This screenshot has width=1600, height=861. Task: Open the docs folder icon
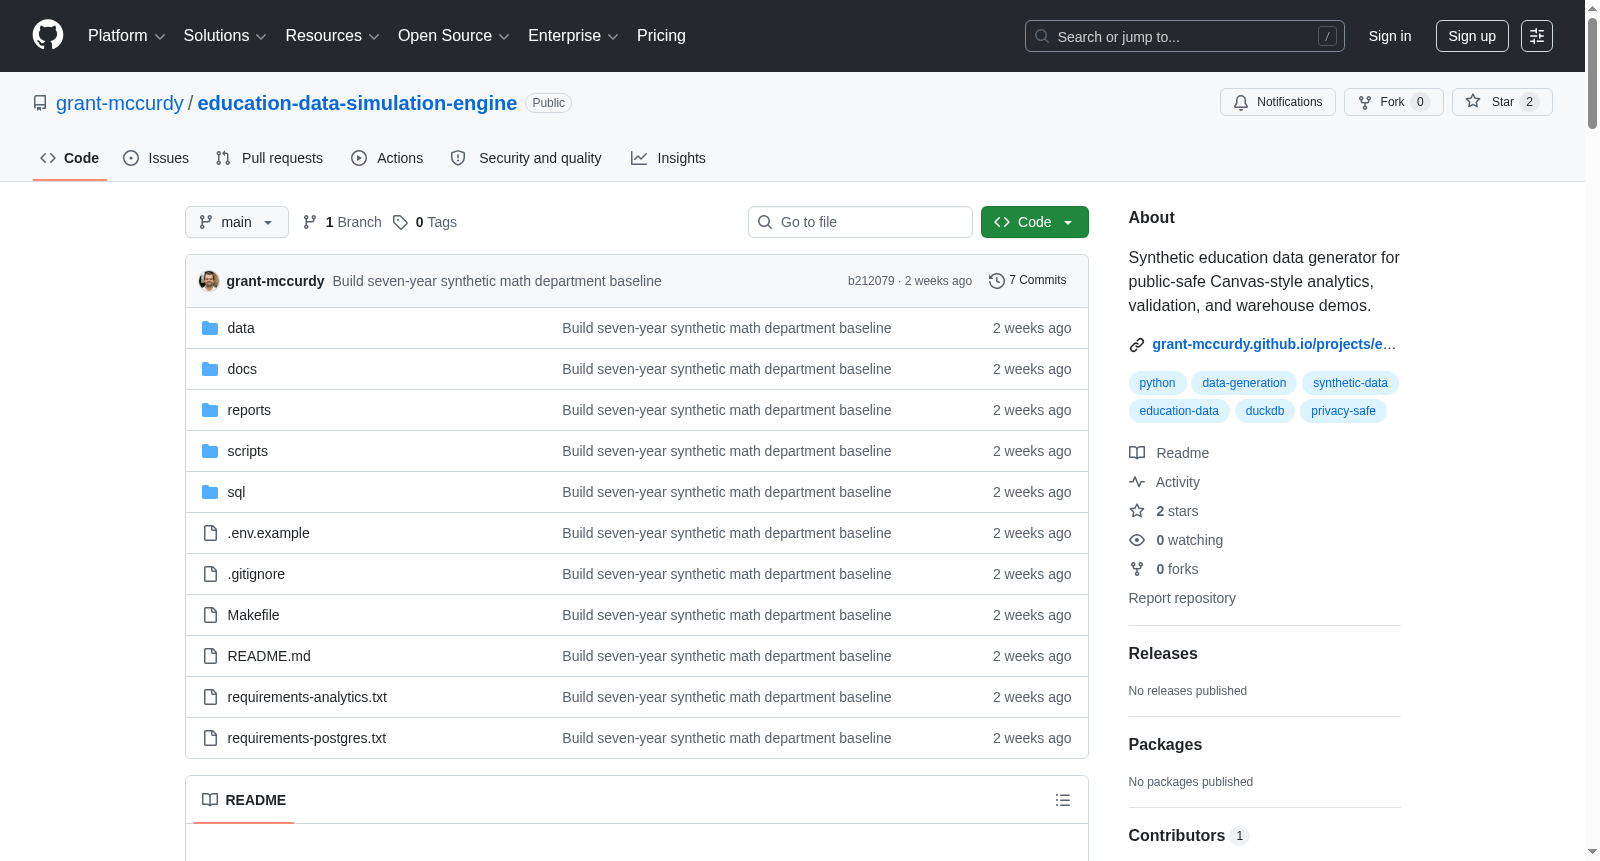(210, 369)
